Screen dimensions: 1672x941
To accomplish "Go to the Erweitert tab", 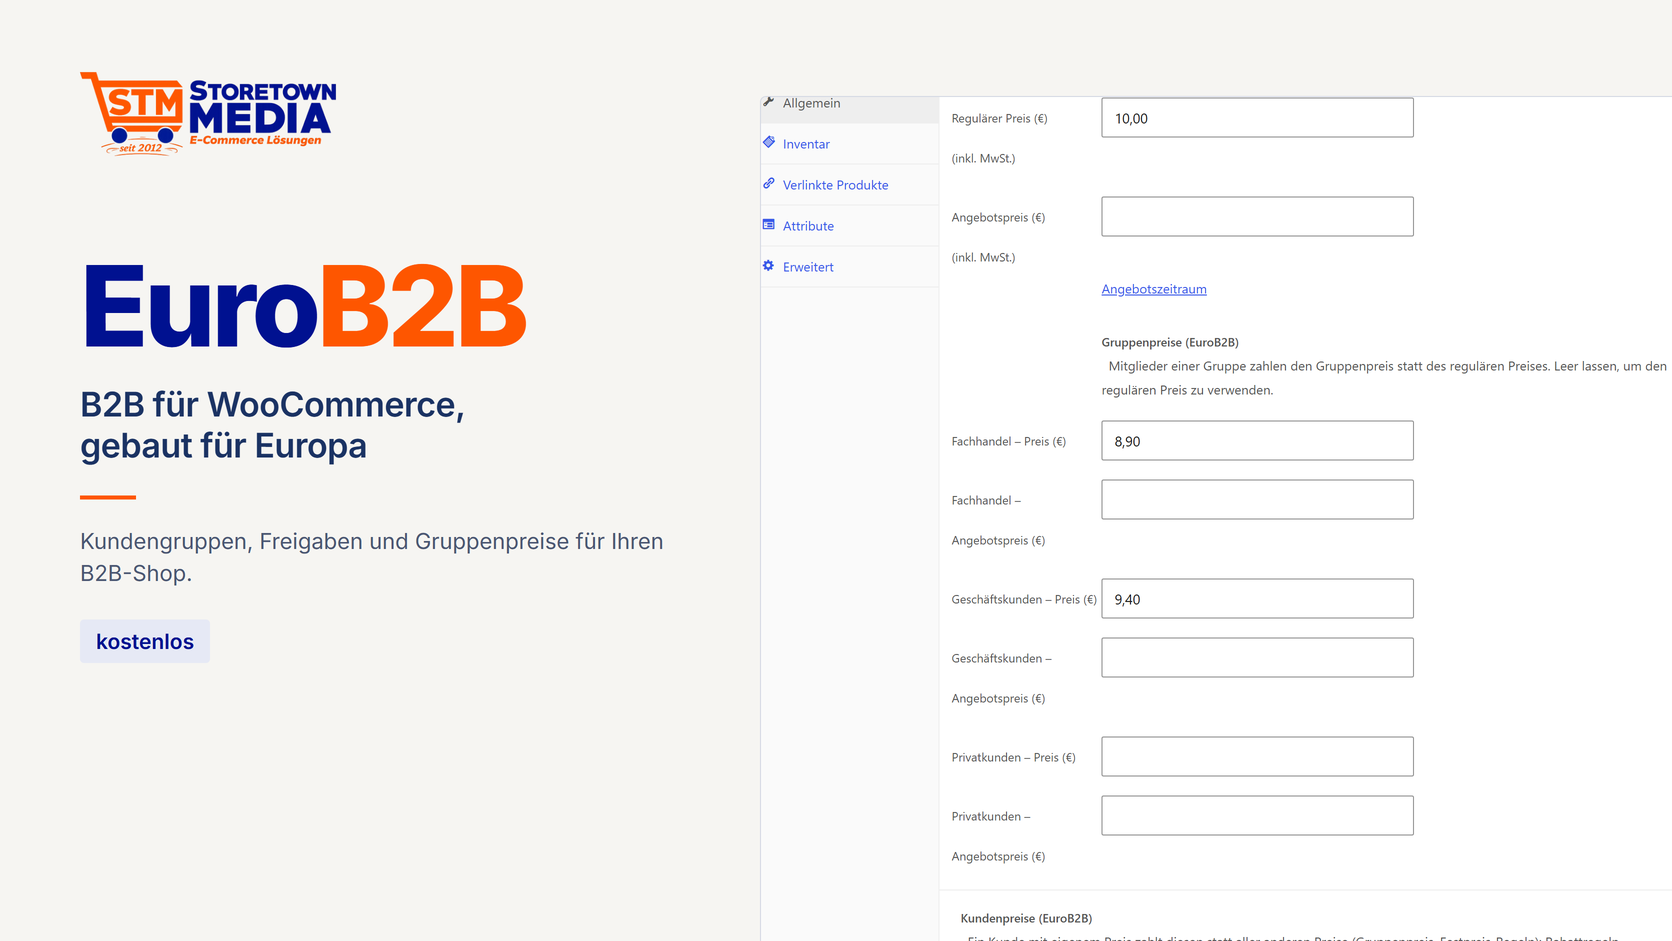I will pyautogui.click(x=849, y=267).
